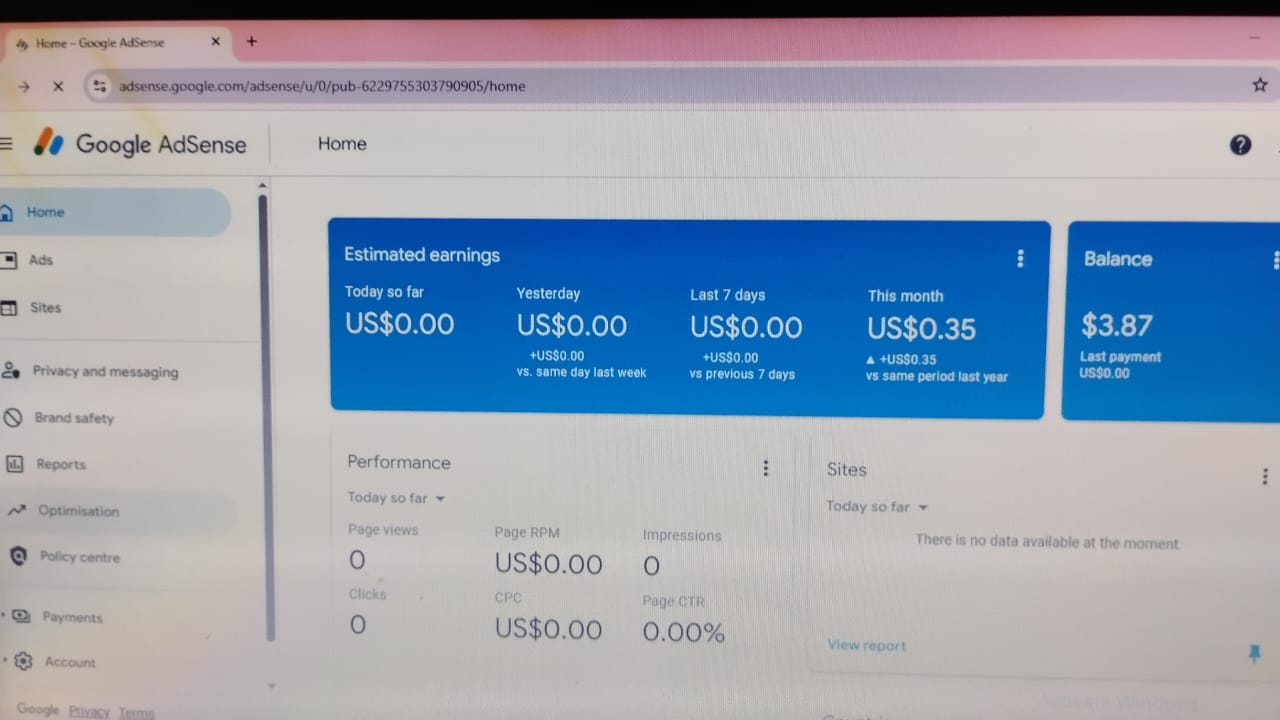Click the Sites icon in the sidebar

[x=8, y=308]
